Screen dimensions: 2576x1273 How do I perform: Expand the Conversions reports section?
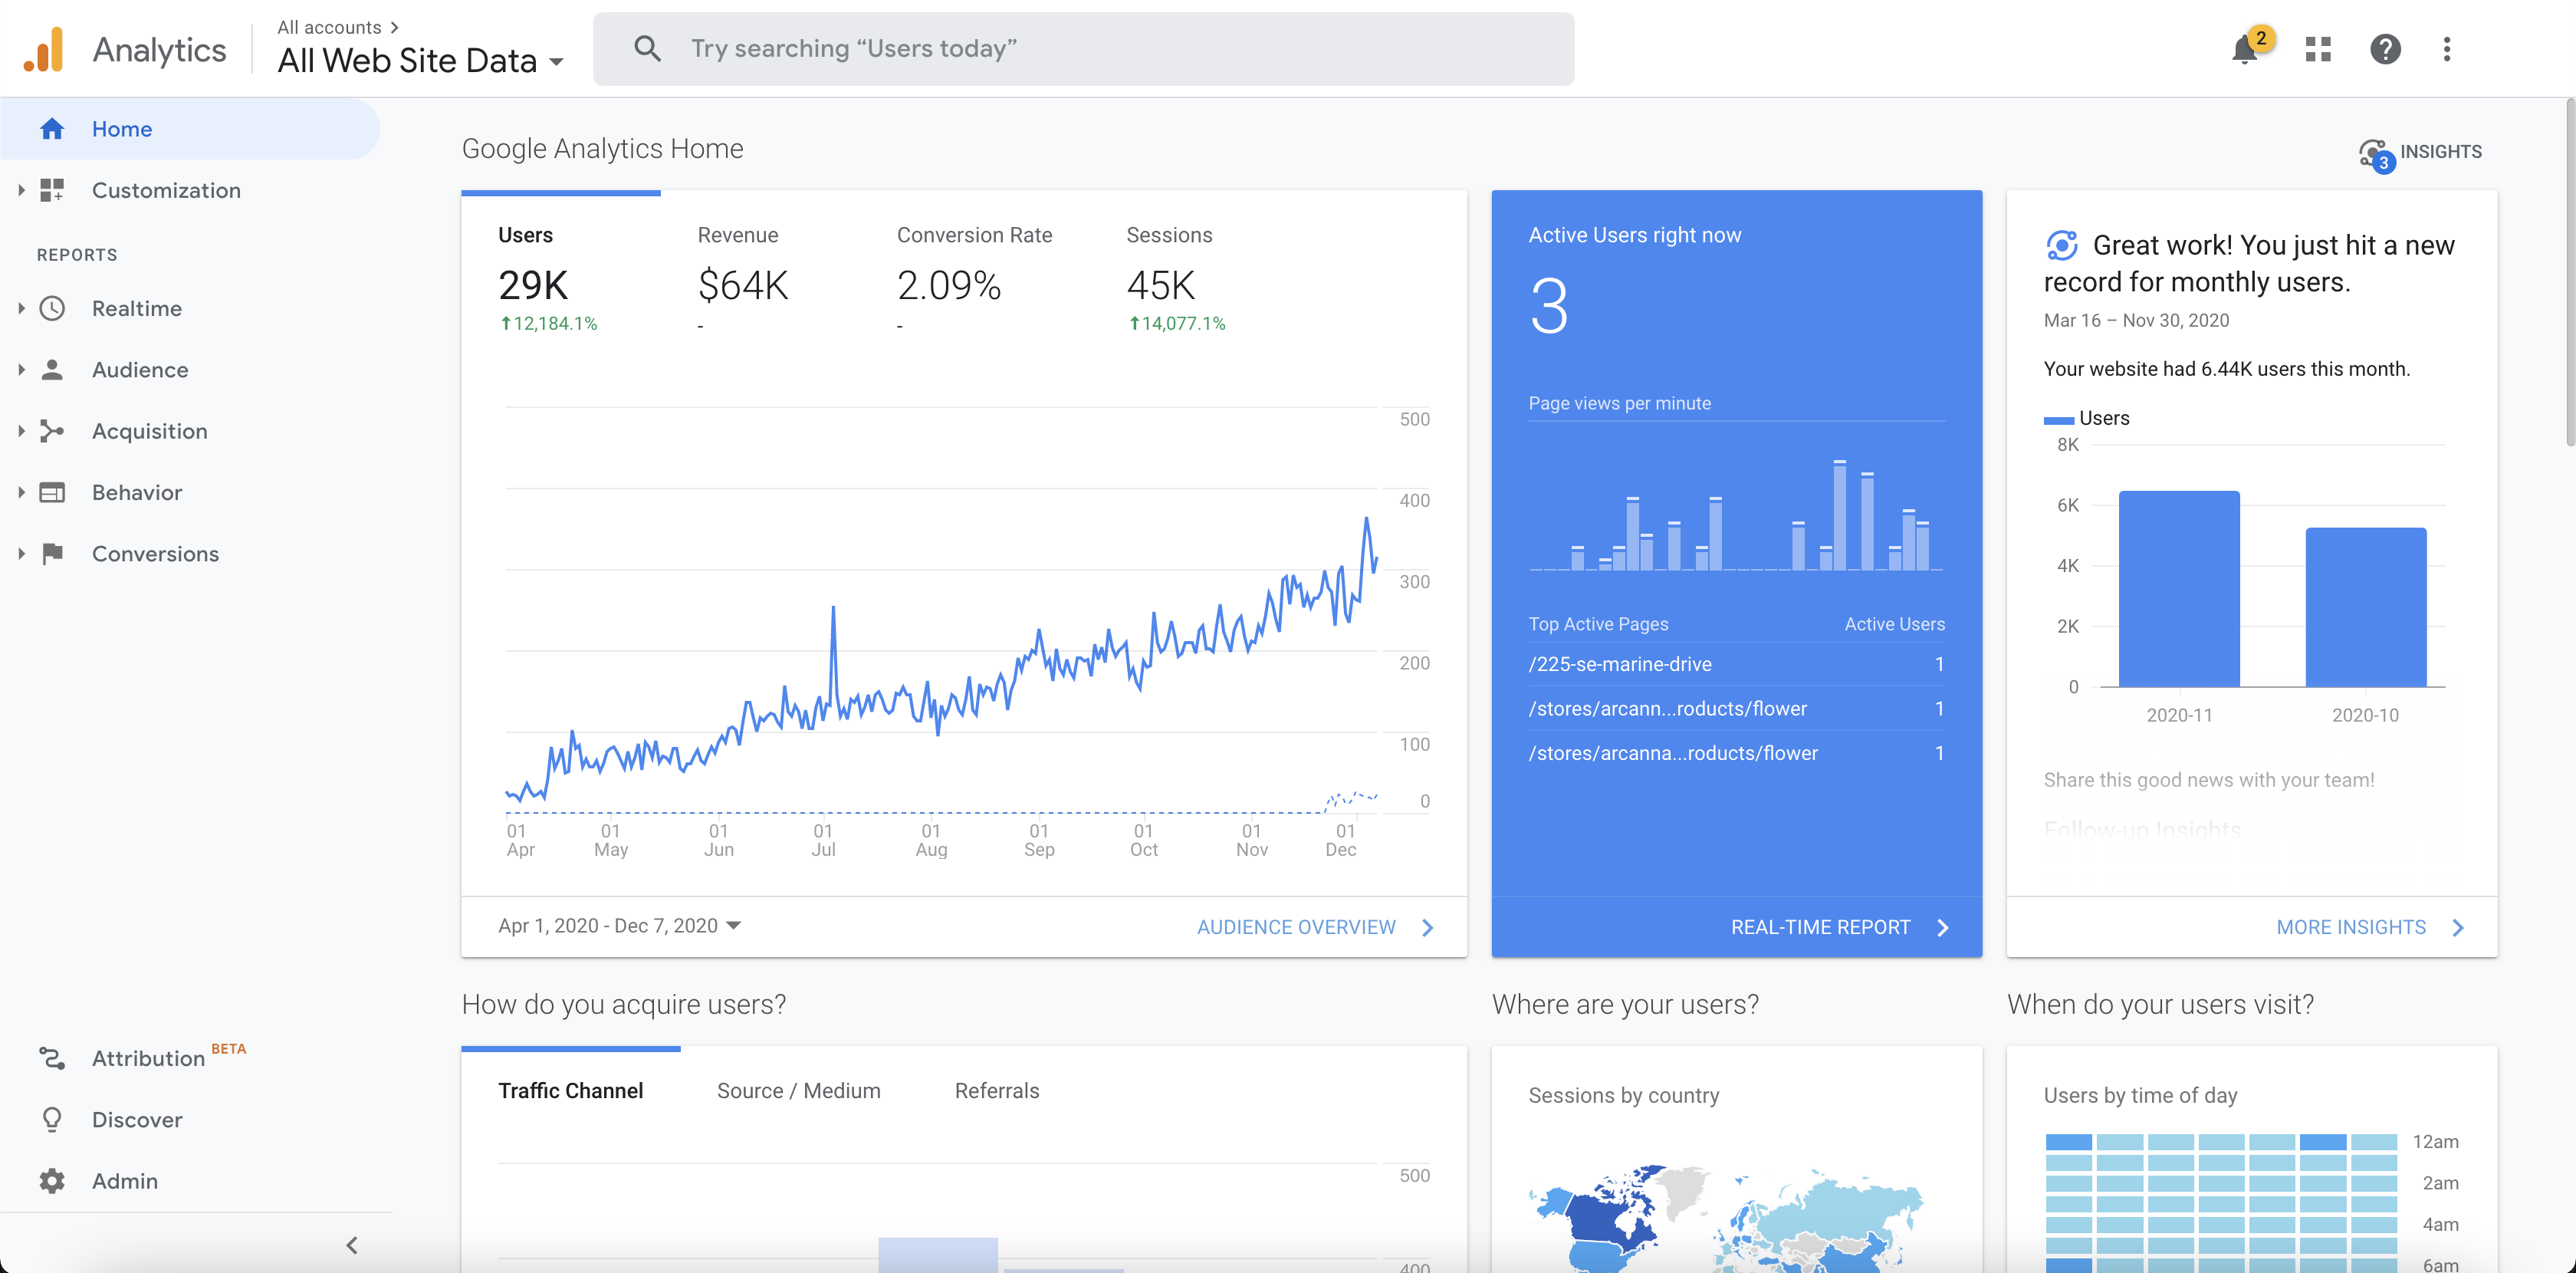point(21,554)
